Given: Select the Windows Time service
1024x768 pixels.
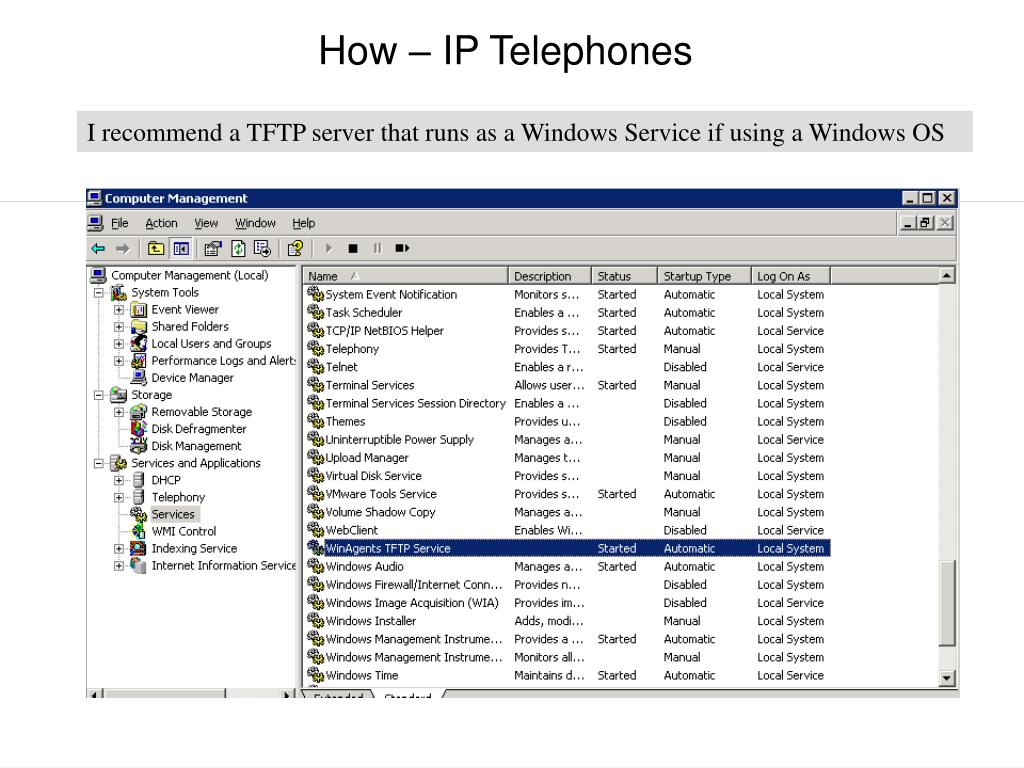Looking at the screenshot, I should tap(362, 675).
